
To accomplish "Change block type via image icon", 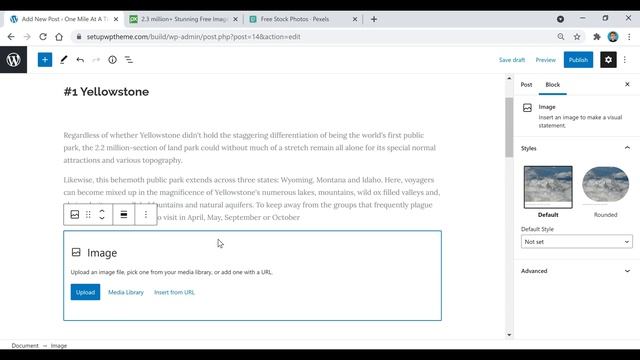I will coord(75,214).
